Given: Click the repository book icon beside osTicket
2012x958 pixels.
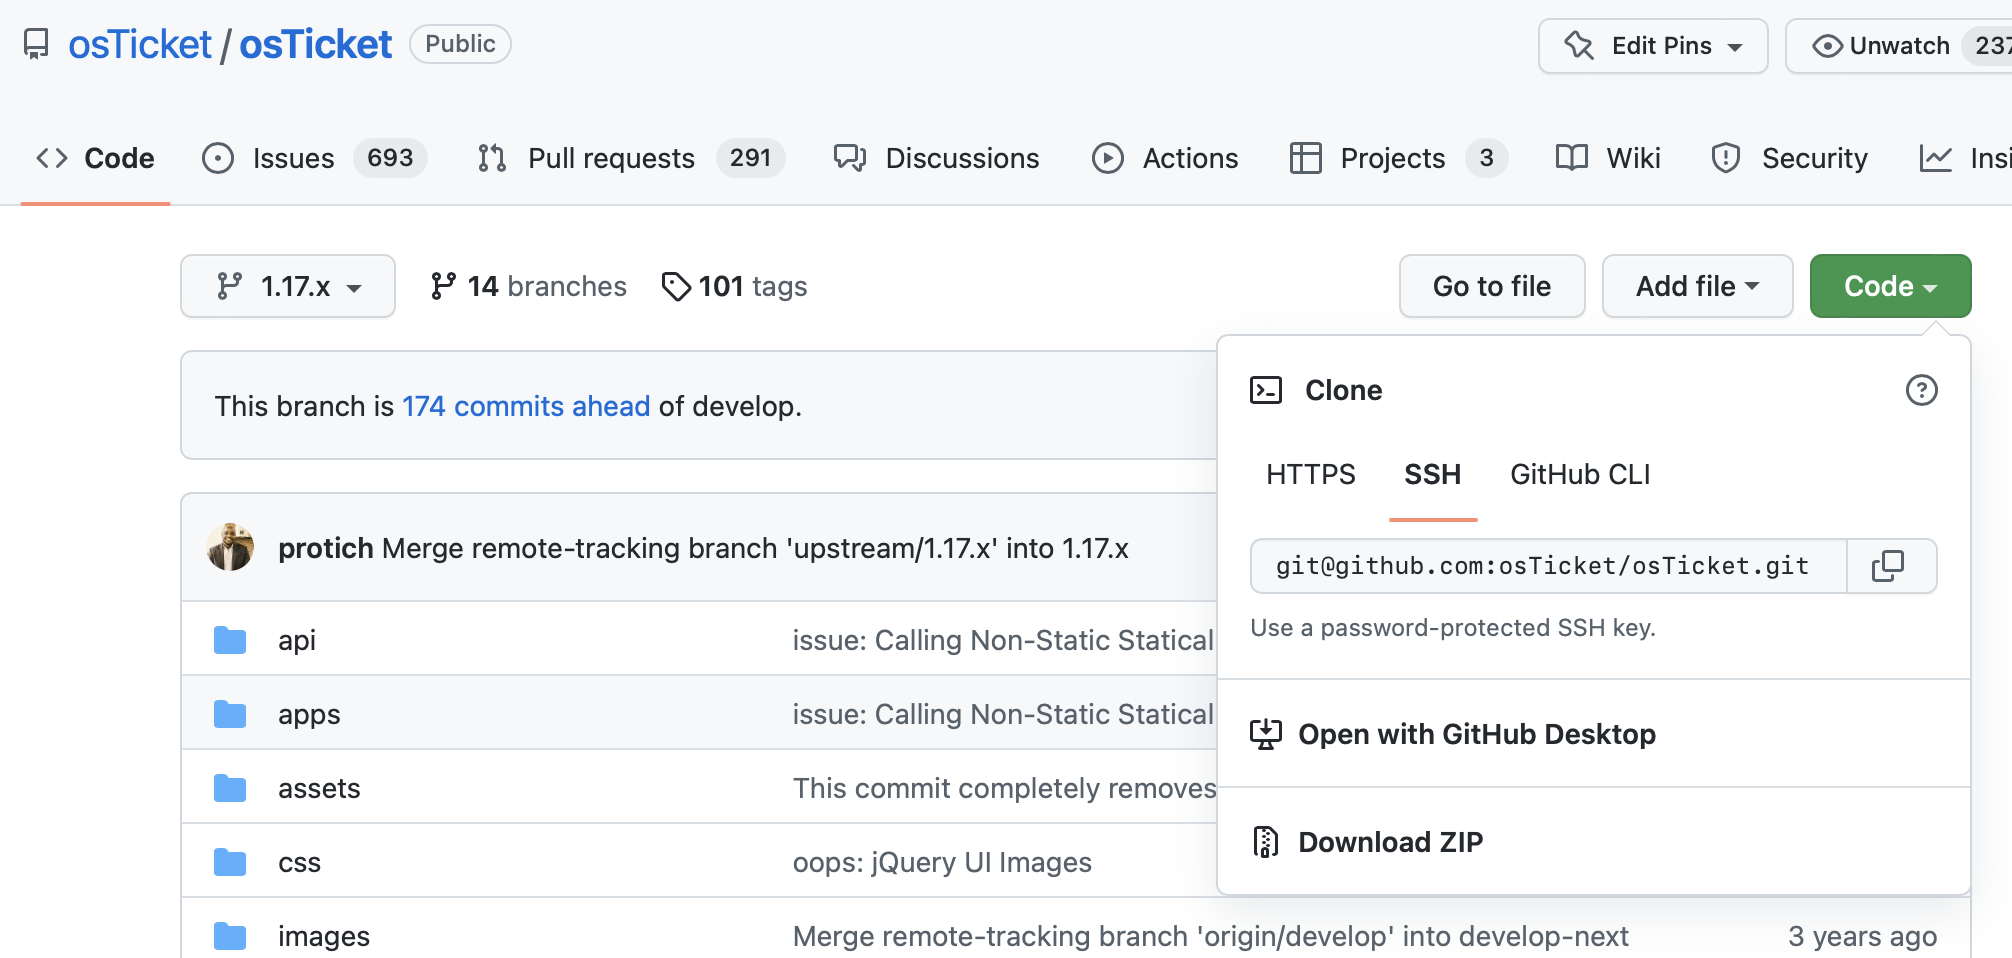Looking at the screenshot, I should [x=33, y=43].
